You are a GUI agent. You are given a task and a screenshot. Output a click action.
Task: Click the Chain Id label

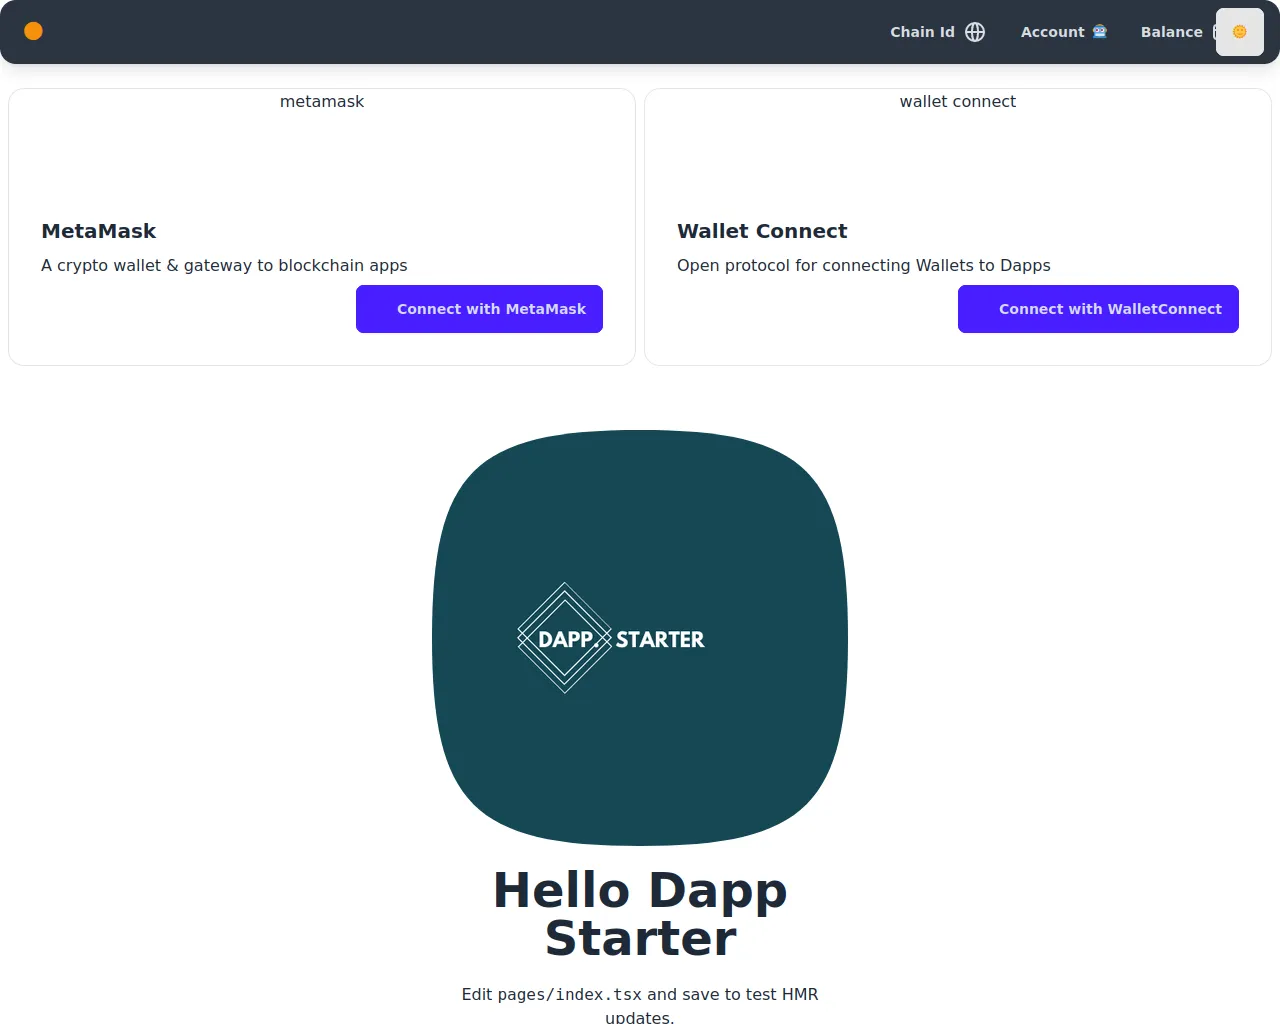tap(922, 32)
